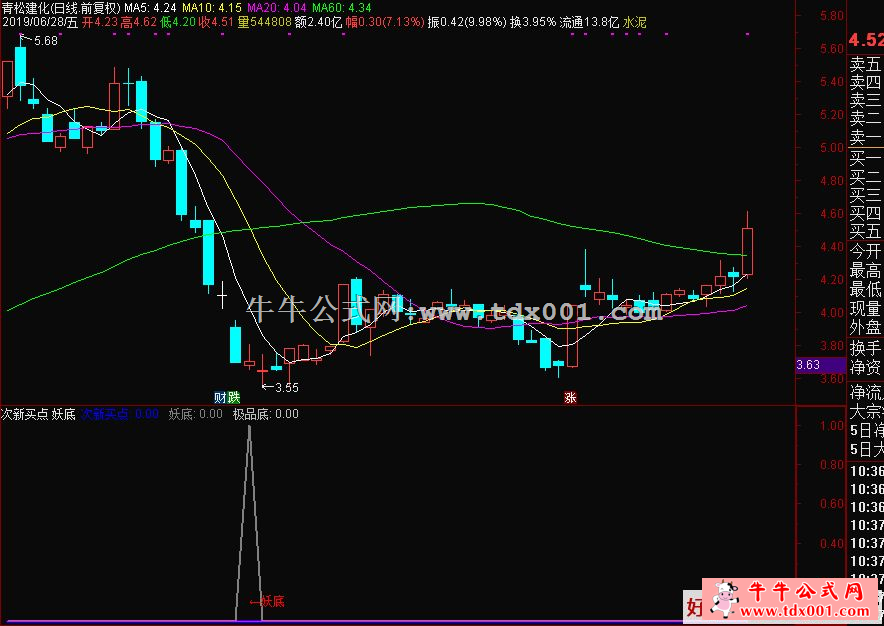Click the 卖五 order row
This screenshot has height=626, width=884.
(866, 64)
